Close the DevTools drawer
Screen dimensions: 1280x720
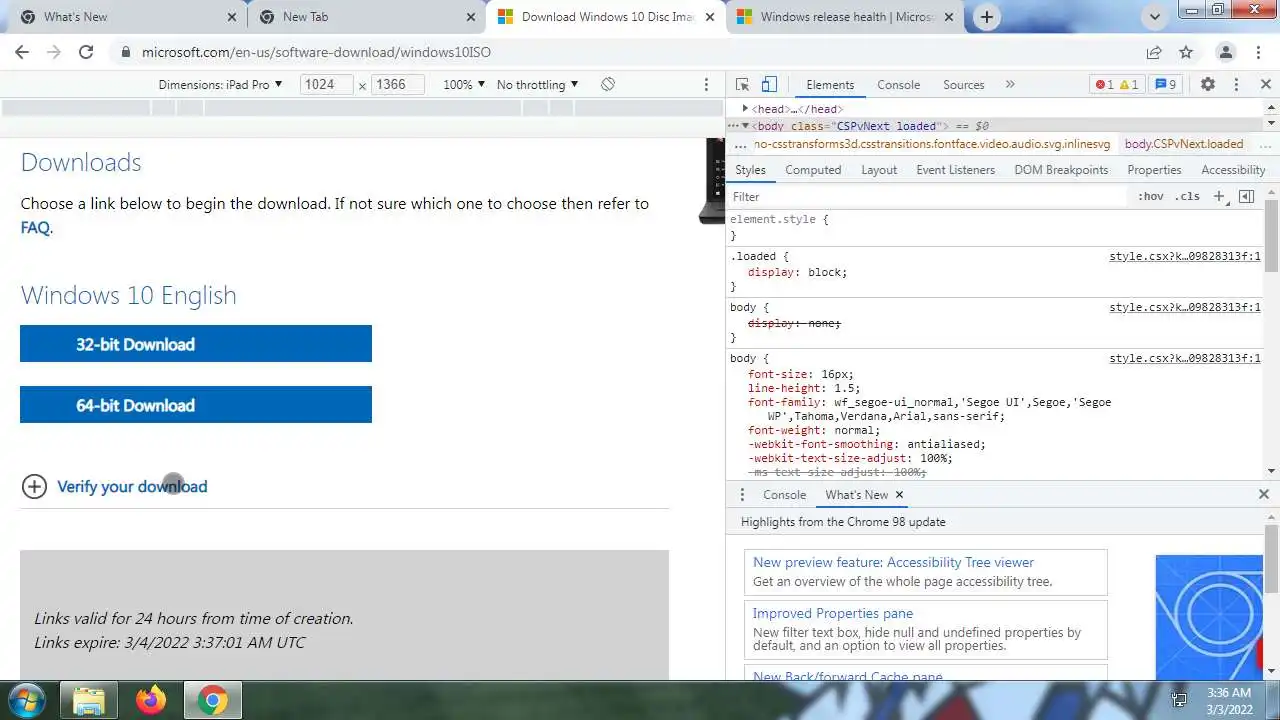(1264, 495)
